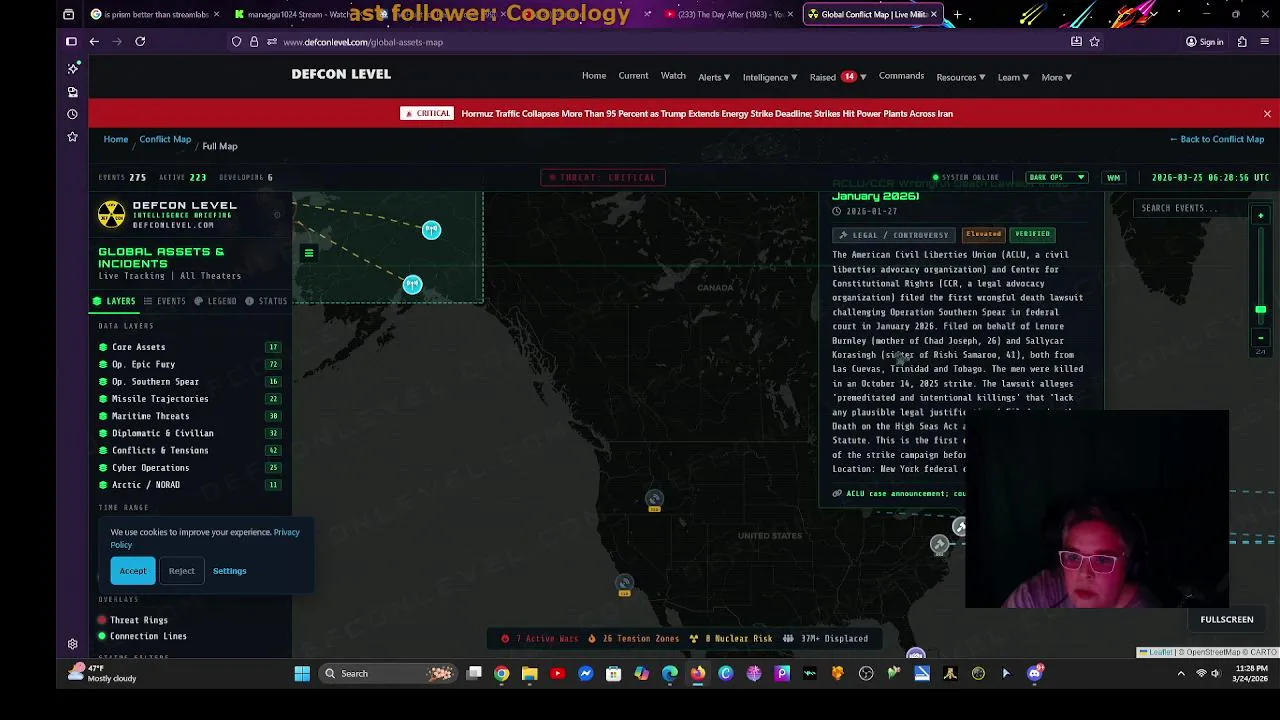1280x720 pixels.
Task: Open browser sidebar history clock icon
Action: [x=72, y=114]
